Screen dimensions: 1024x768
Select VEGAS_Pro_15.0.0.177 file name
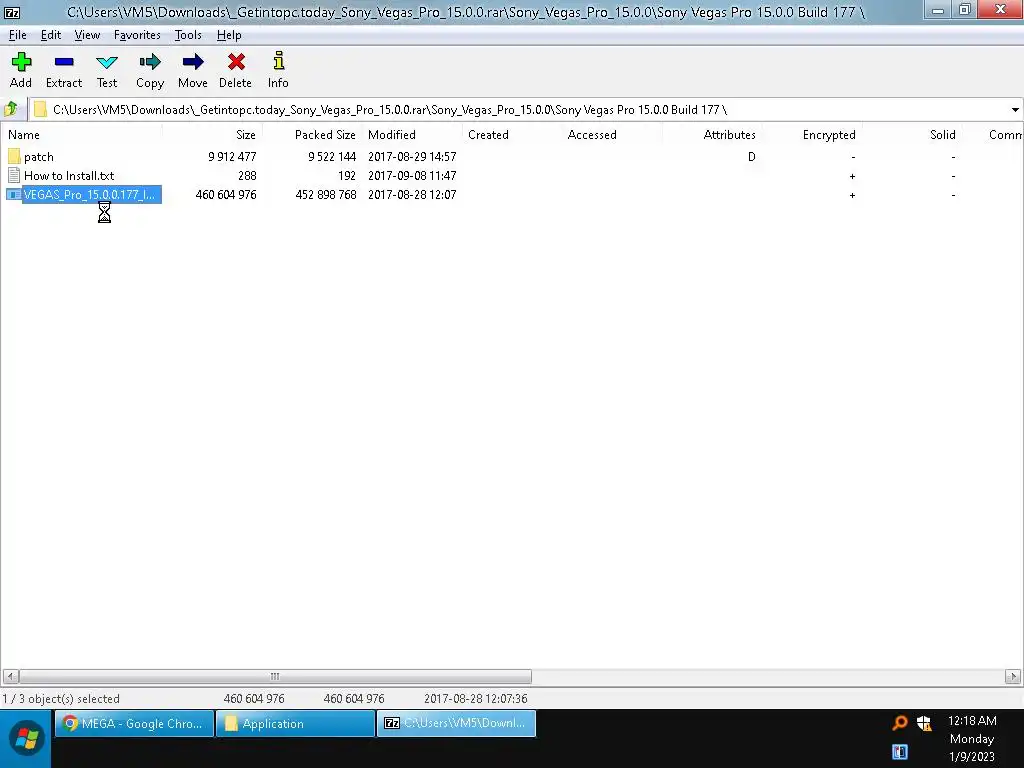pos(89,195)
